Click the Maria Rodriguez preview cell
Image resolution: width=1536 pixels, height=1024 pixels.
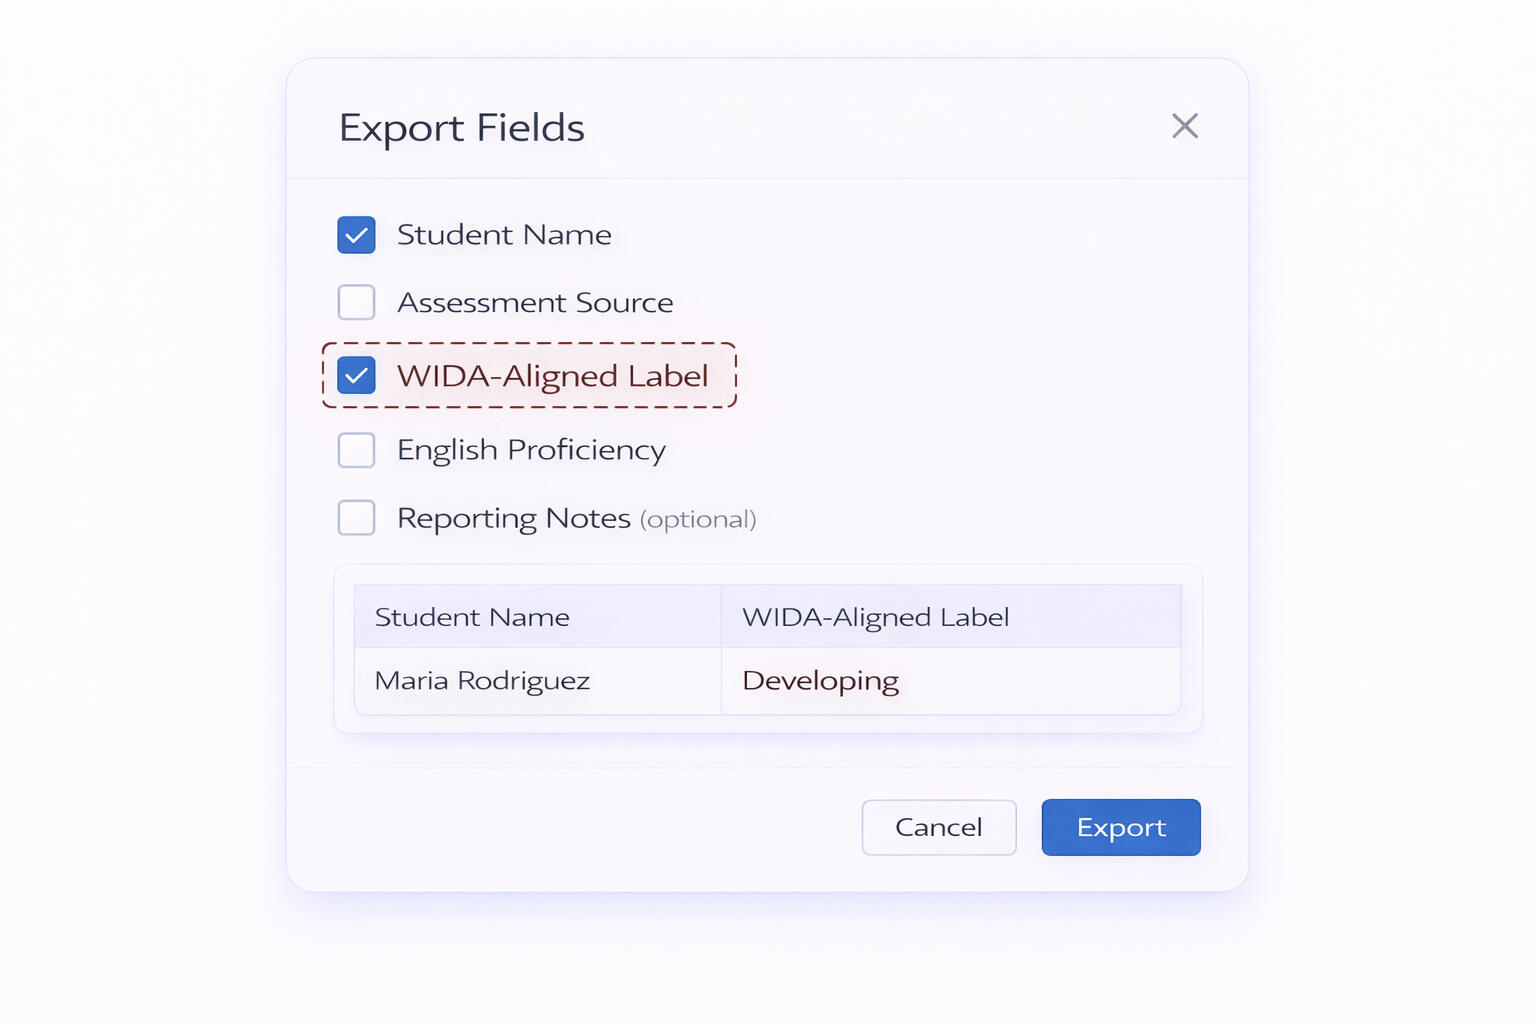(482, 681)
